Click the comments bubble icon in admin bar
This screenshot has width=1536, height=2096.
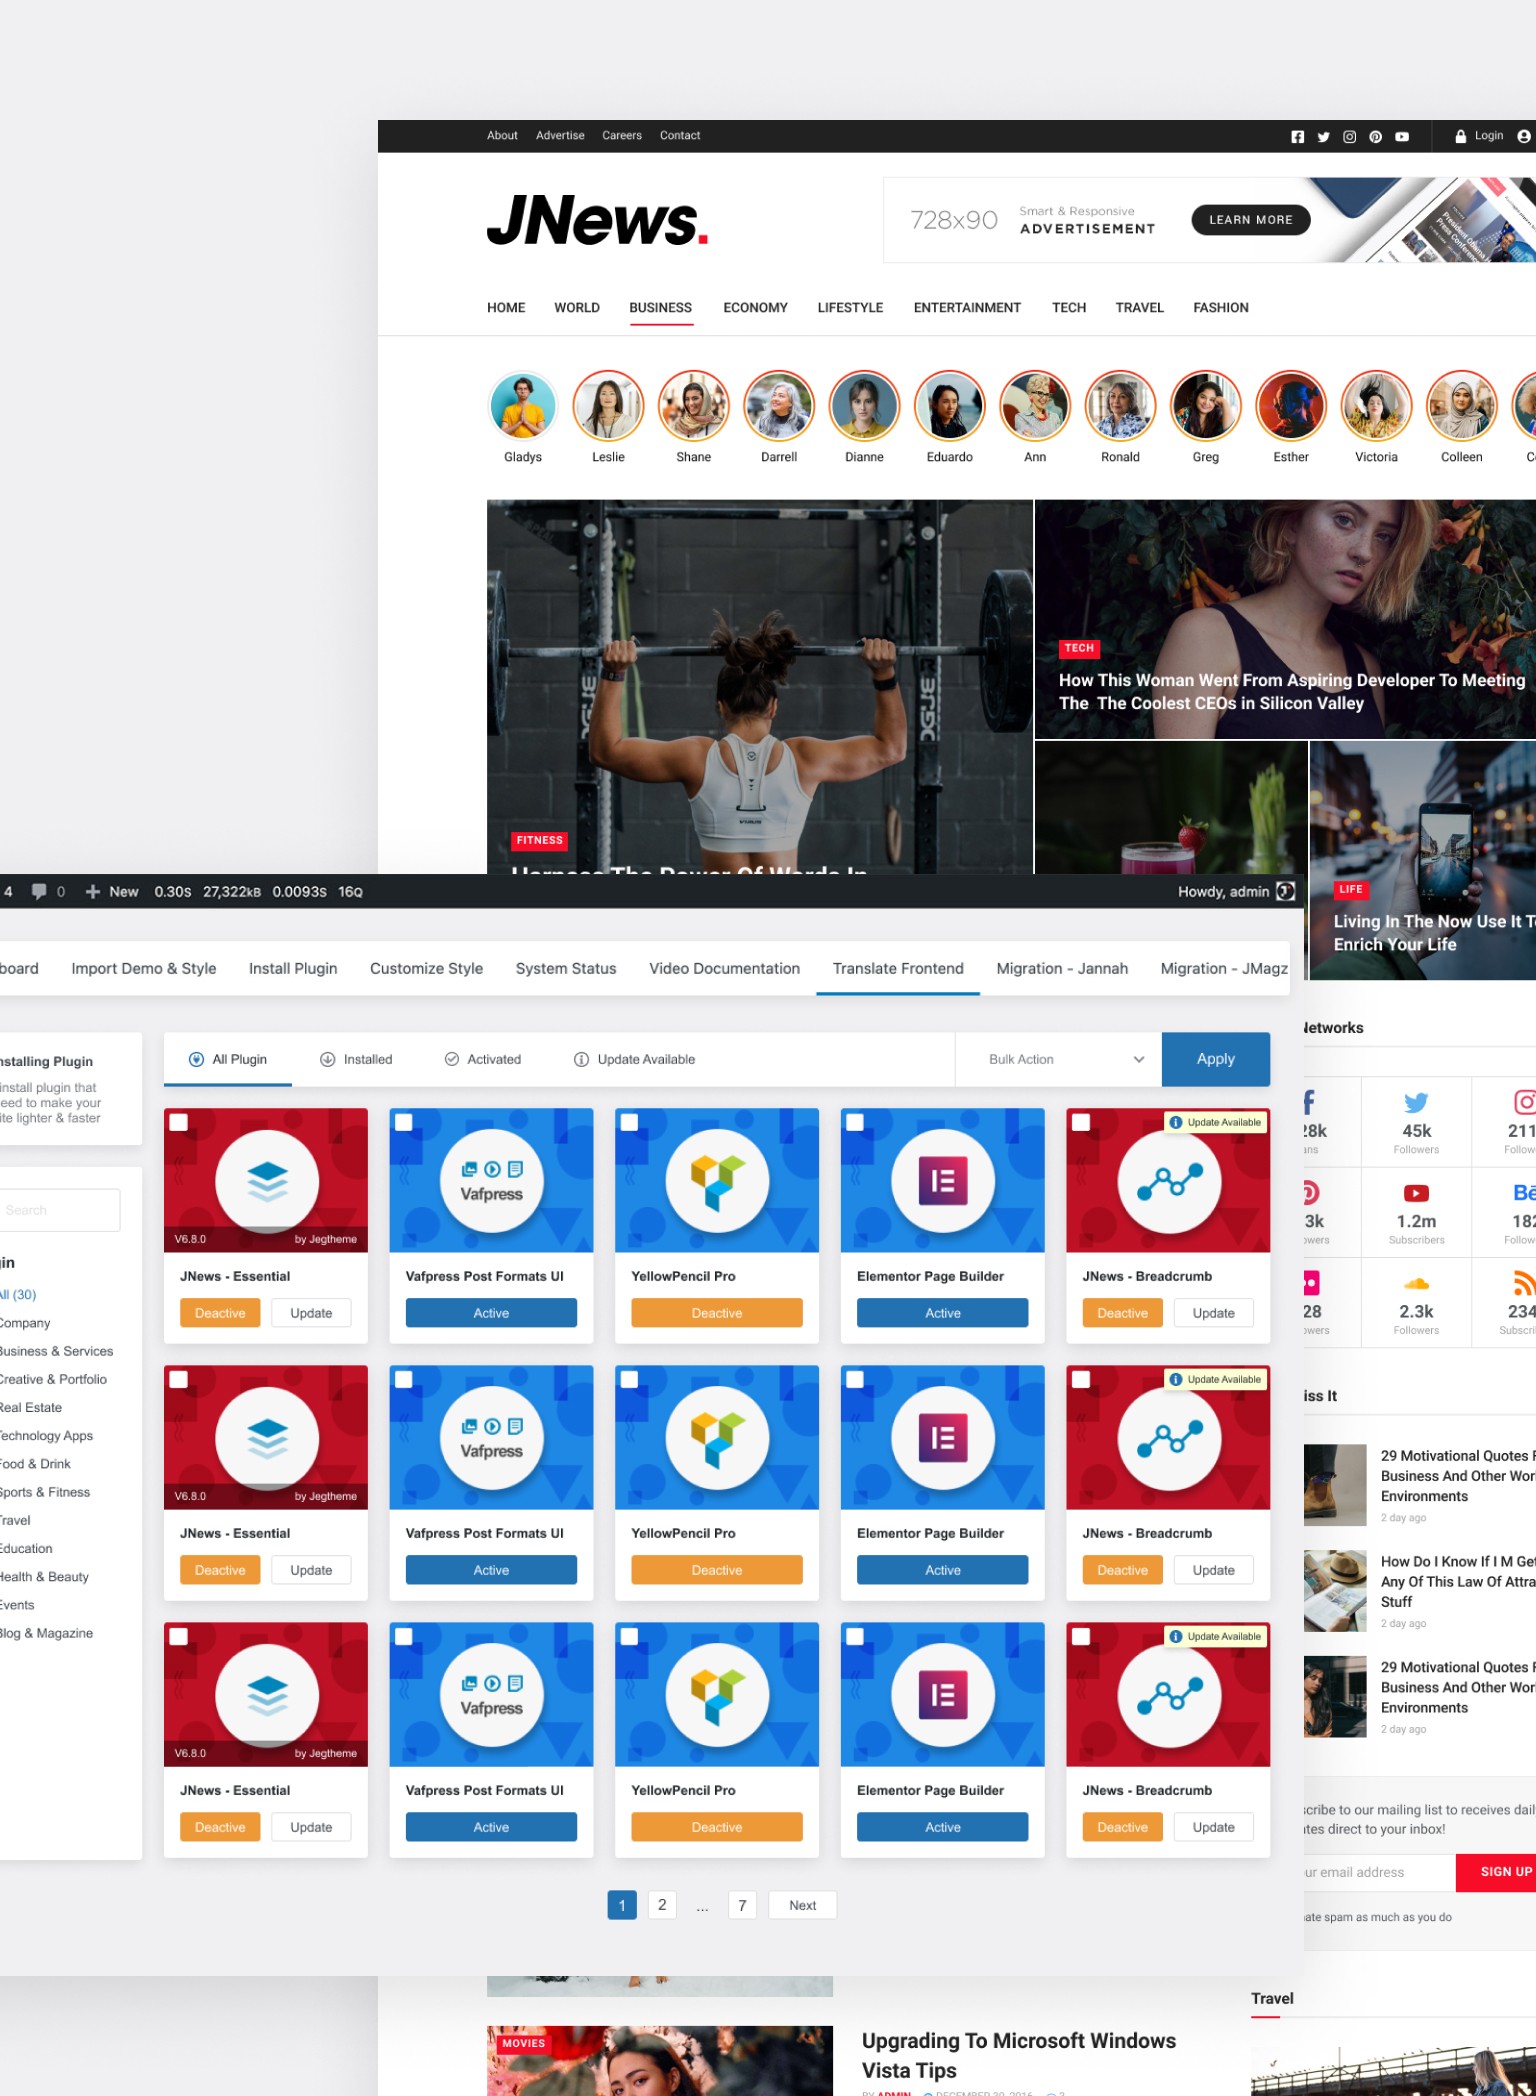(x=39, y=891)
